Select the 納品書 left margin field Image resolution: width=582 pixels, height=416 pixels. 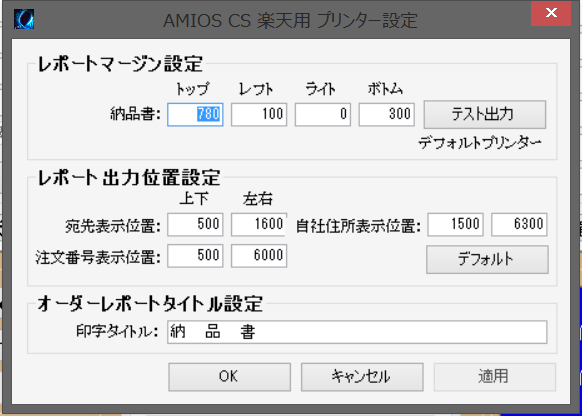259,114
